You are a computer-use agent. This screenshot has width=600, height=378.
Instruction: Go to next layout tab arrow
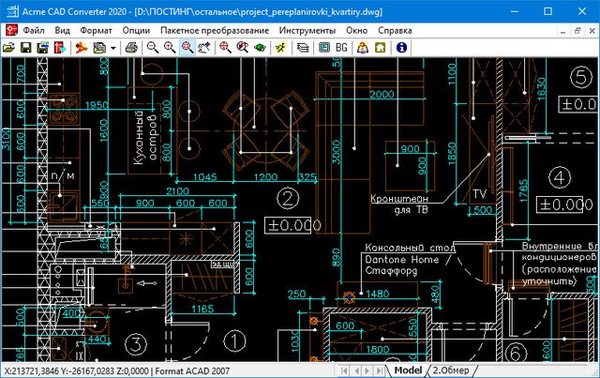pos(367,371)
